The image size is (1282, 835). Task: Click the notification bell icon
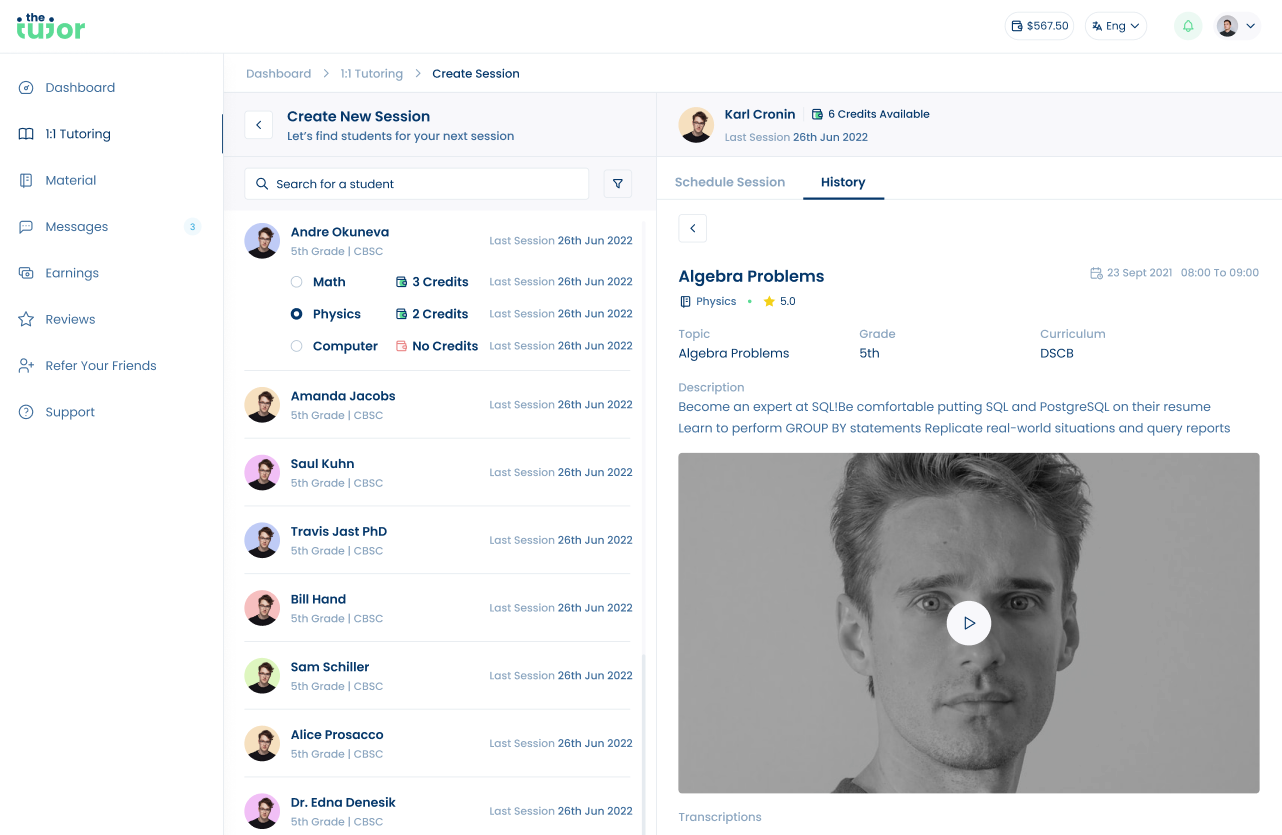1188,26
